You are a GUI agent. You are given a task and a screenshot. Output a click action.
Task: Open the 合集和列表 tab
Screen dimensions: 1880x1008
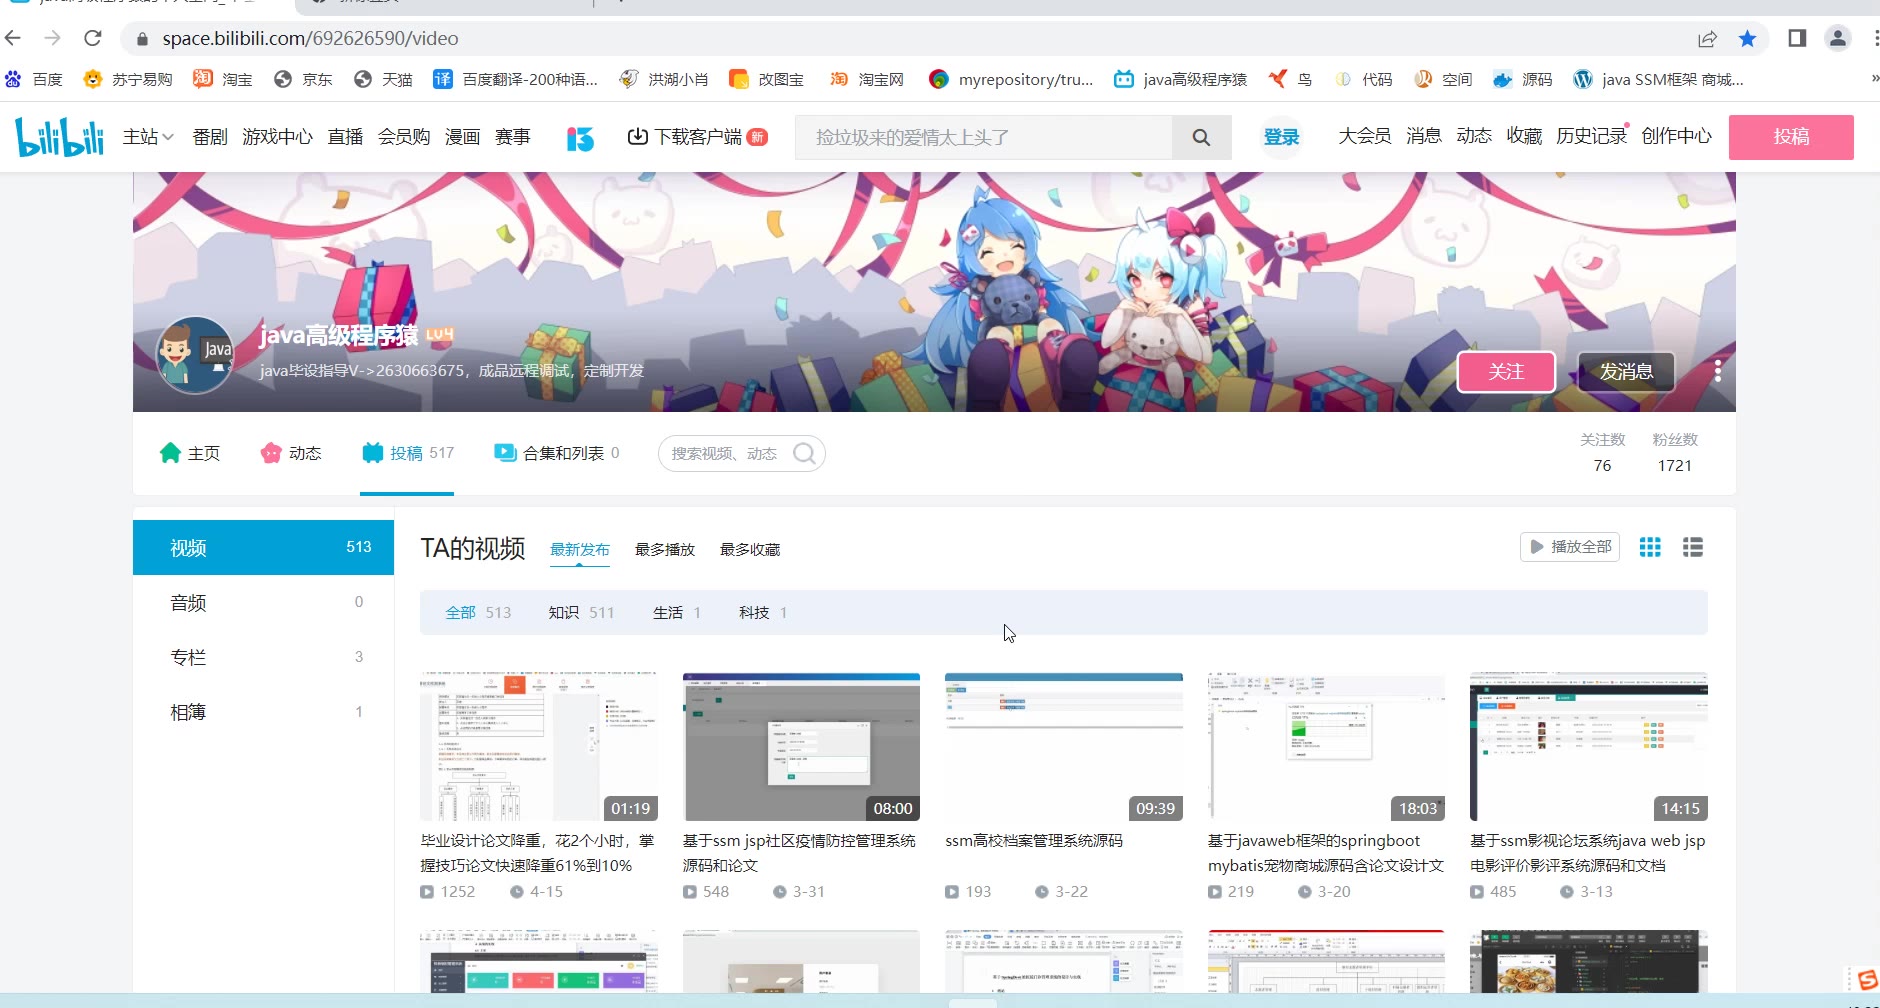click(x=557, y=453)
